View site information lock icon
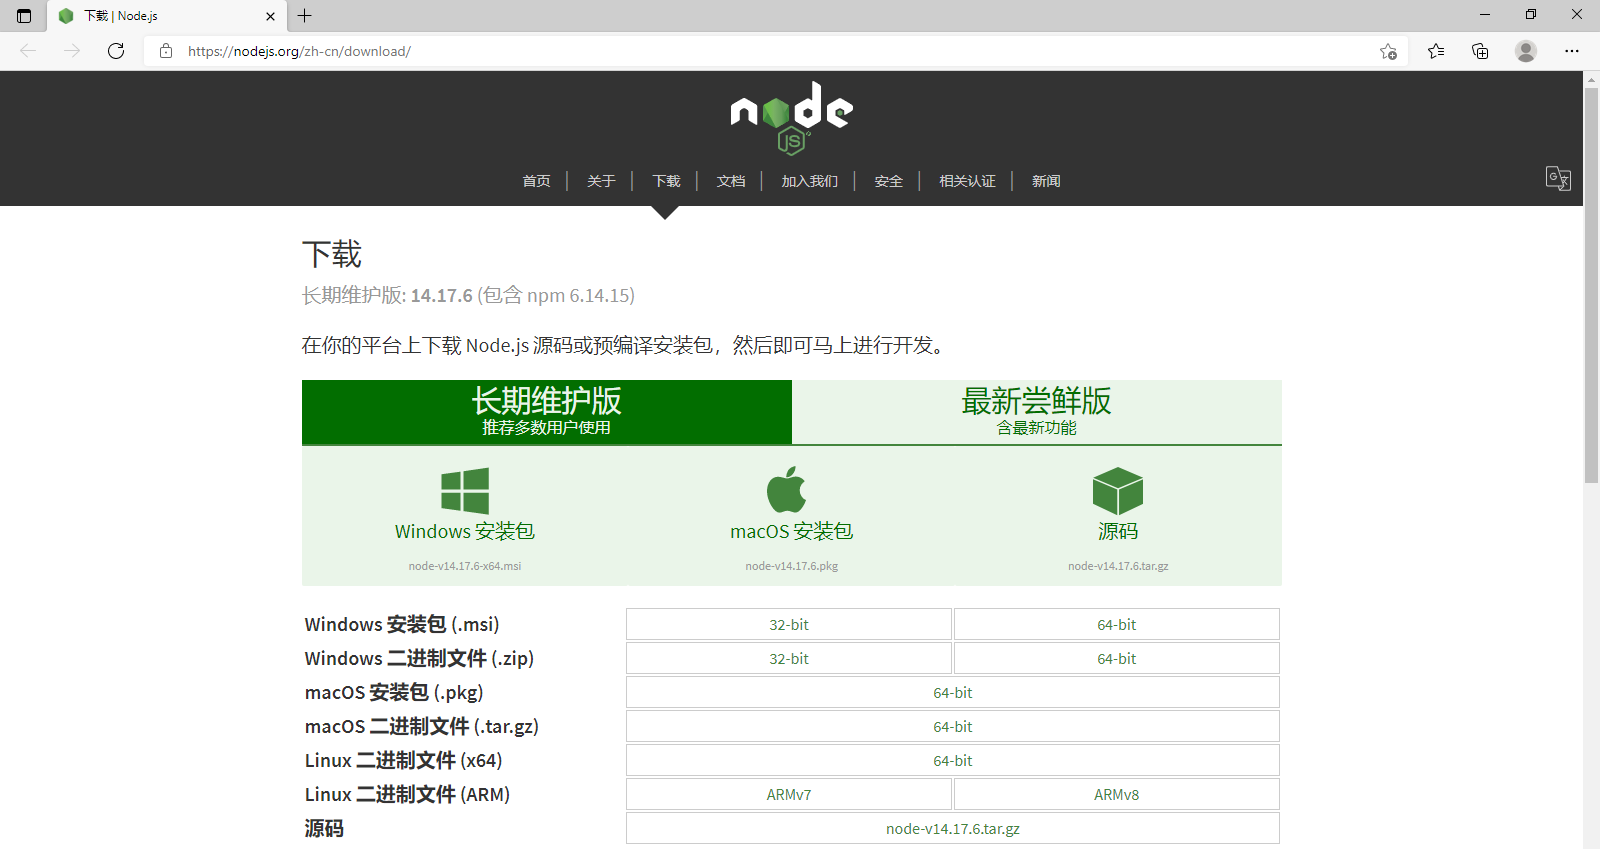Screen dimensions: 1600x849 tap(166, 51)
